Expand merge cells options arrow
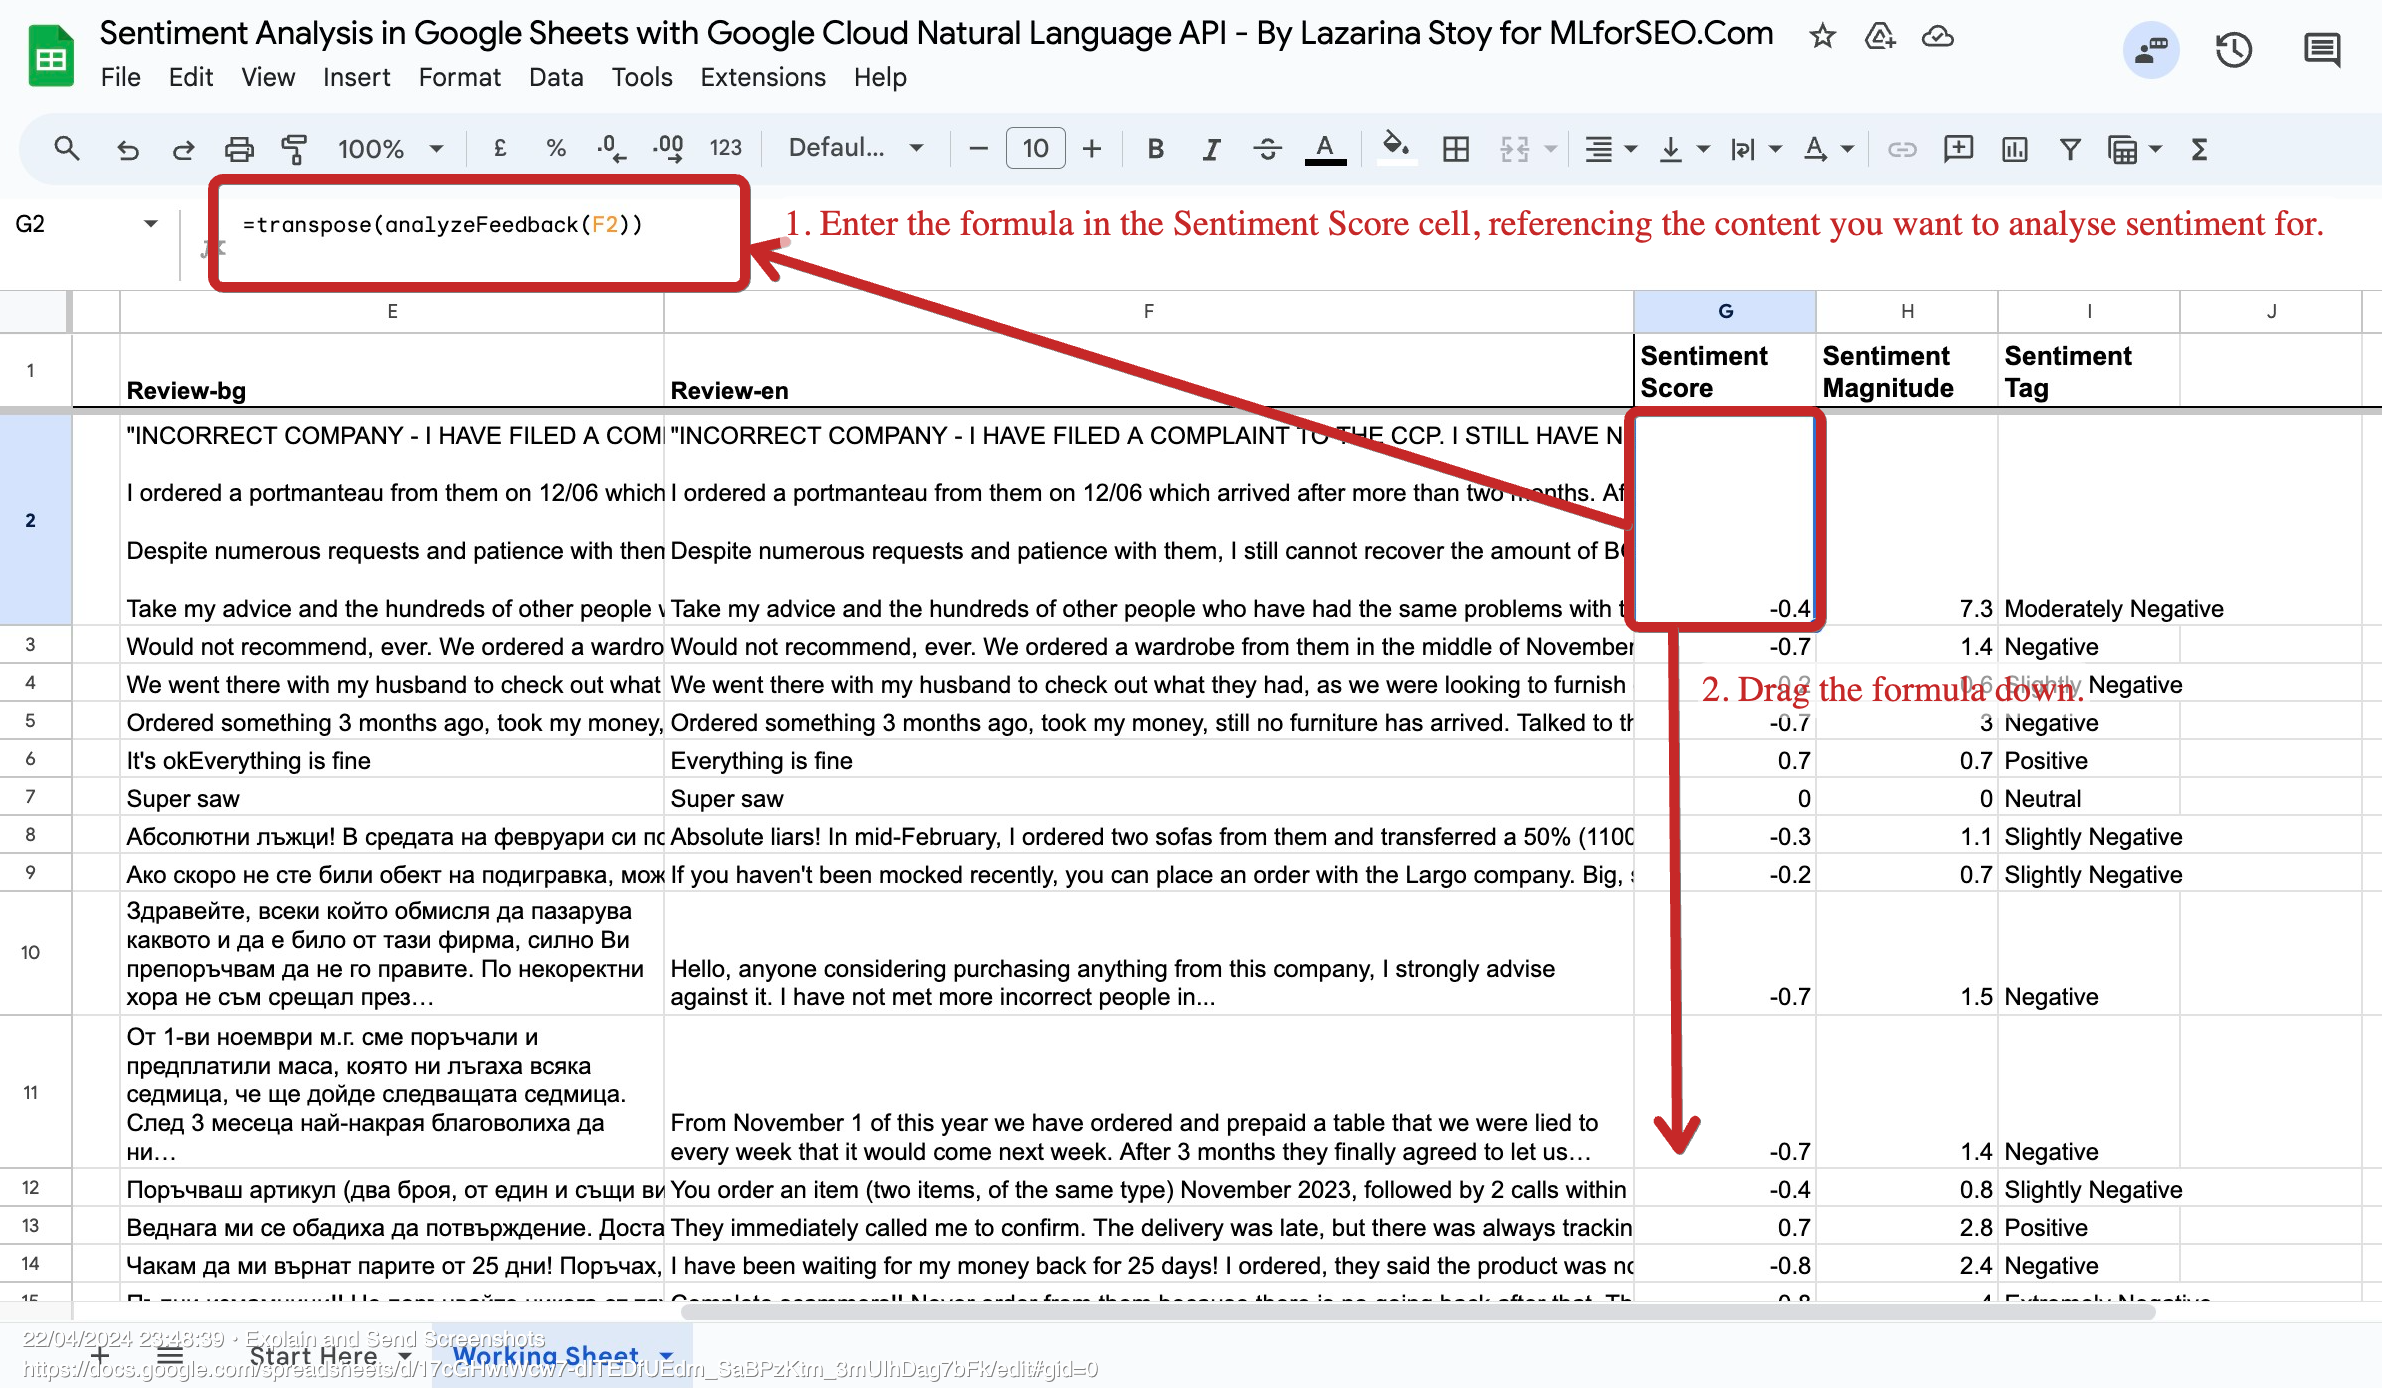This screenshot has width=2382, height=1388. pos(1551,149)
